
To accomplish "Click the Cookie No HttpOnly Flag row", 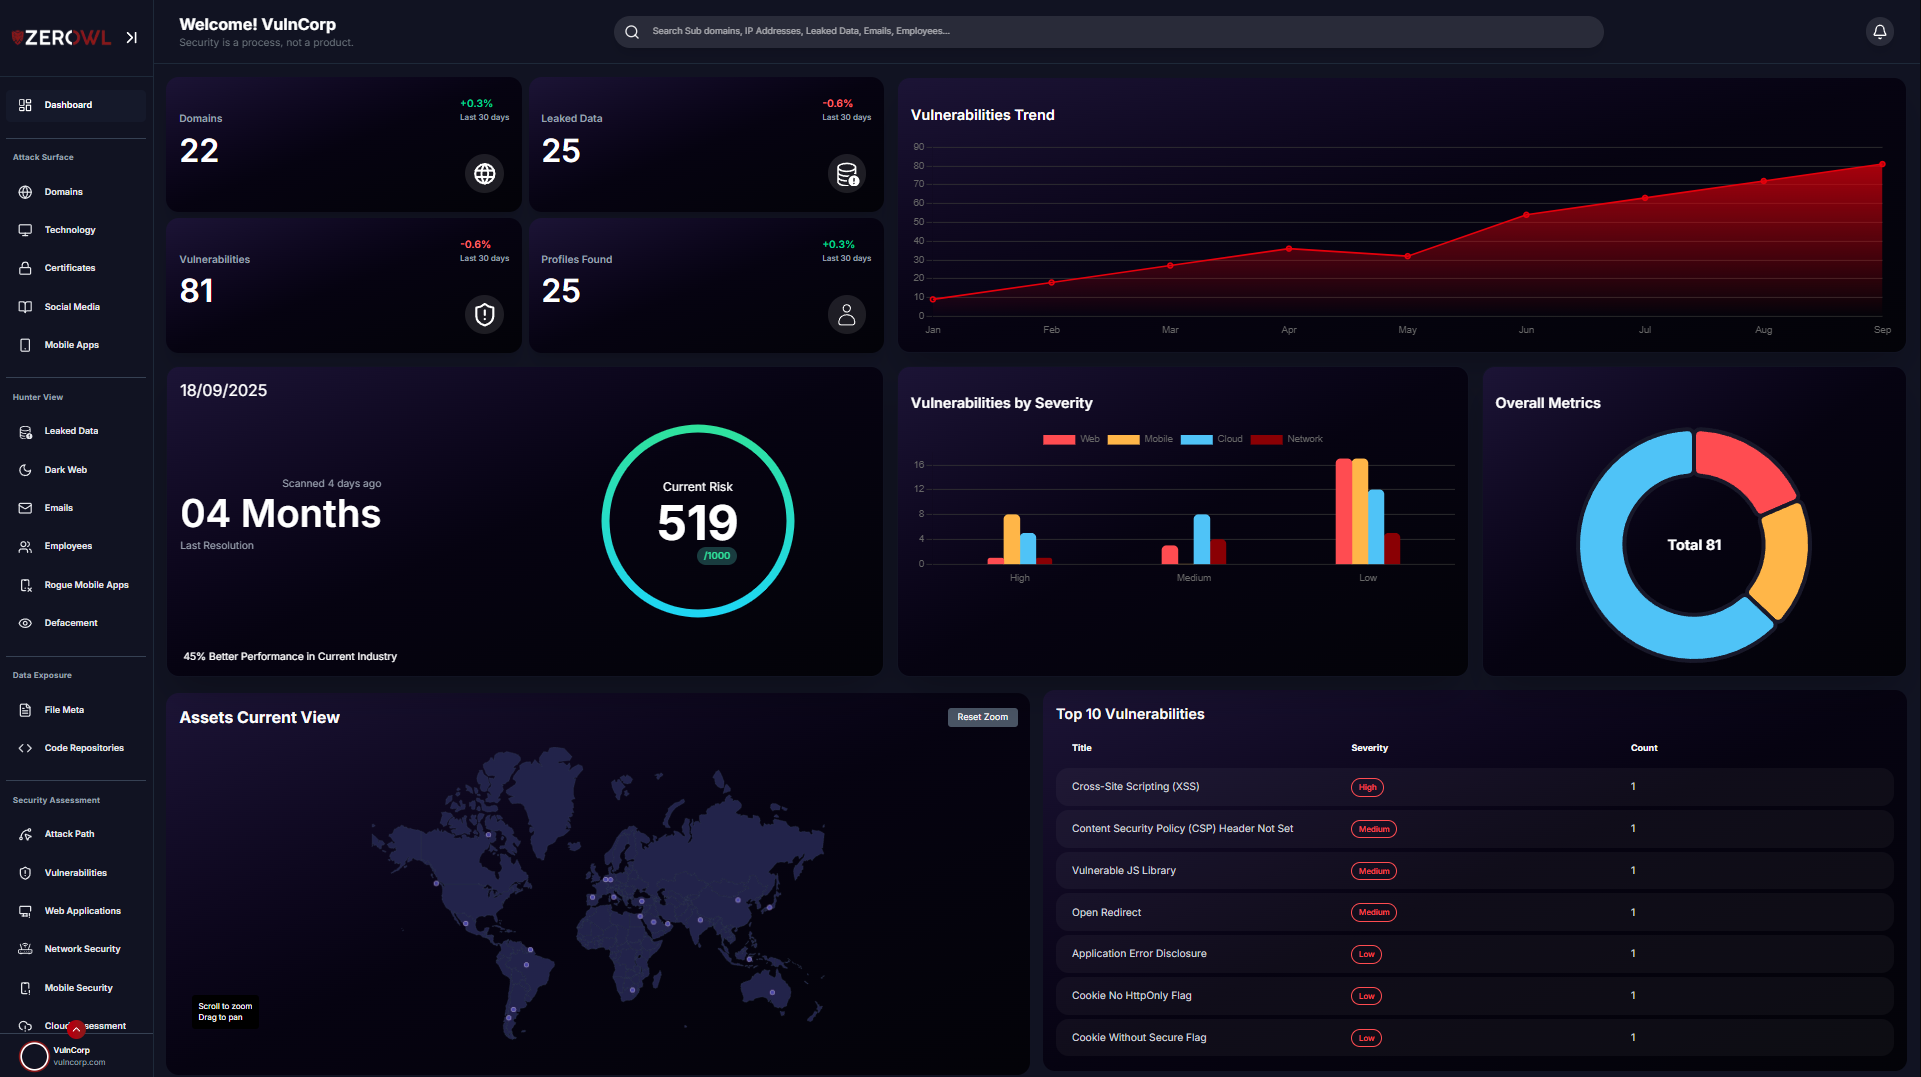I will (x=1474, y=996).
